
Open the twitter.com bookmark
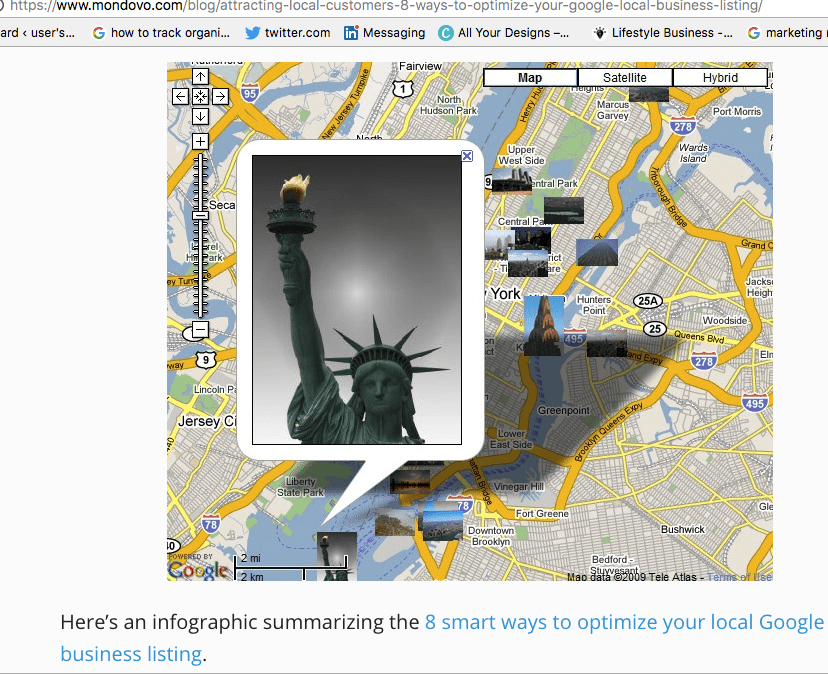288,33
